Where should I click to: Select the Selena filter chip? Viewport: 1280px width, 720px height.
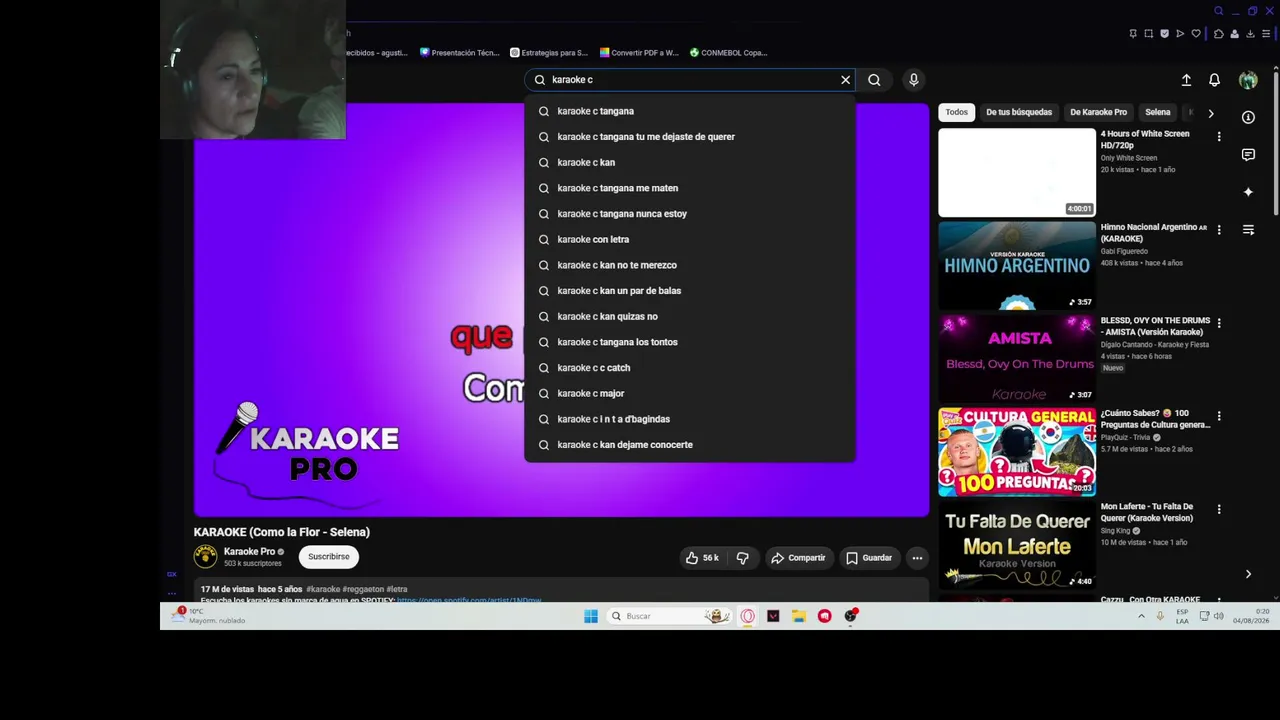[1158, 113]
